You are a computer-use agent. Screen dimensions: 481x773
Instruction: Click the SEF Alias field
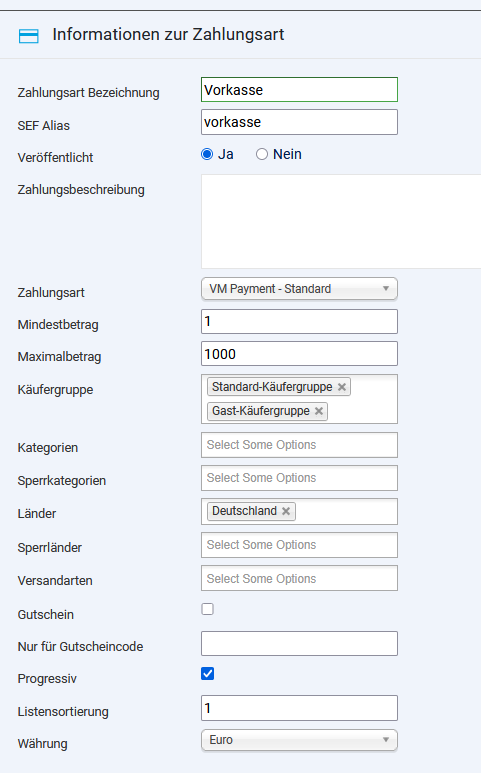tap(299, 122)
